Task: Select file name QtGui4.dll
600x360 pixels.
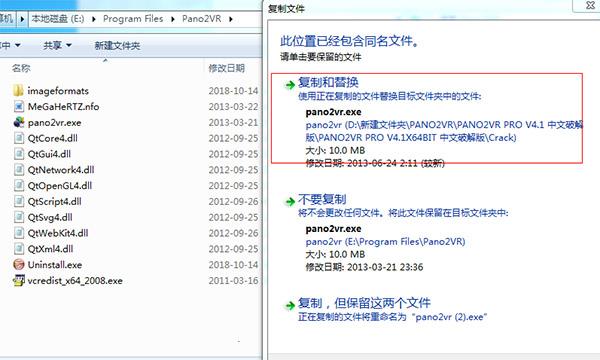Action: point(49,154)
